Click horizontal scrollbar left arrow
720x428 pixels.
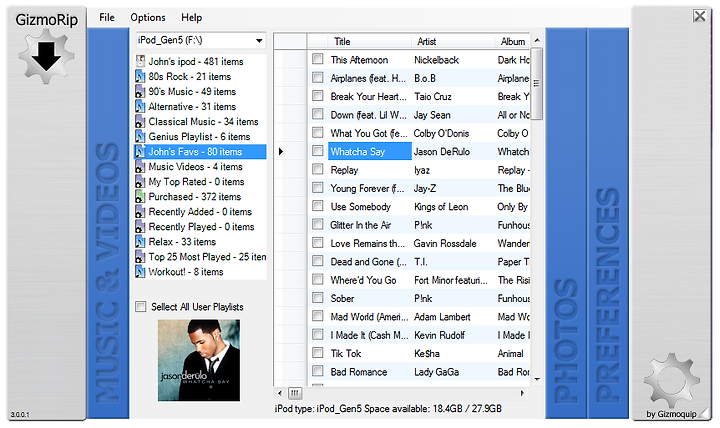click(280, 393)
